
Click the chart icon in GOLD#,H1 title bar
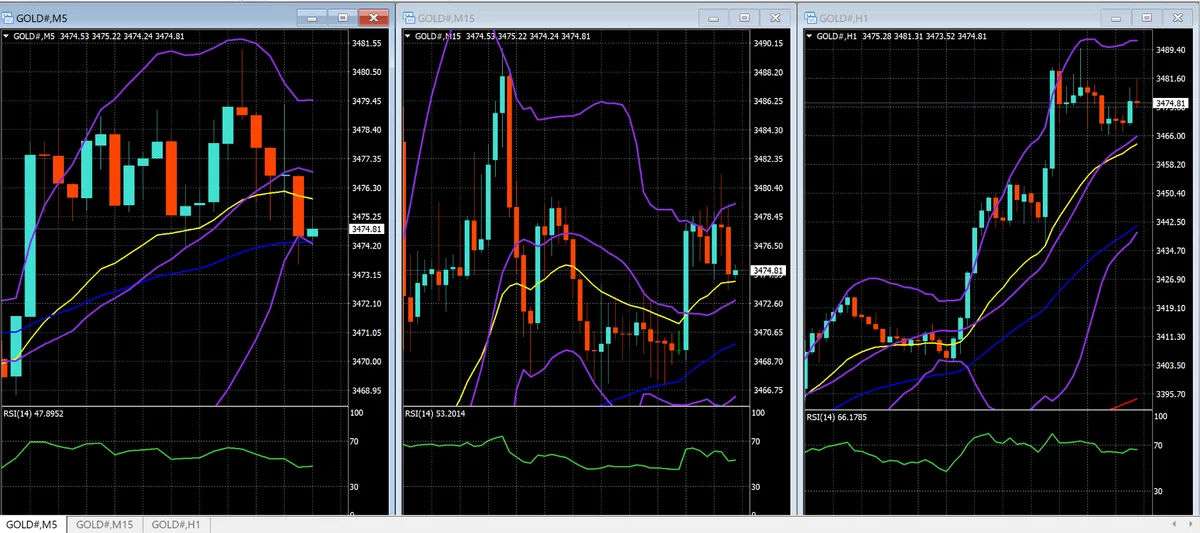pos(811,18)
